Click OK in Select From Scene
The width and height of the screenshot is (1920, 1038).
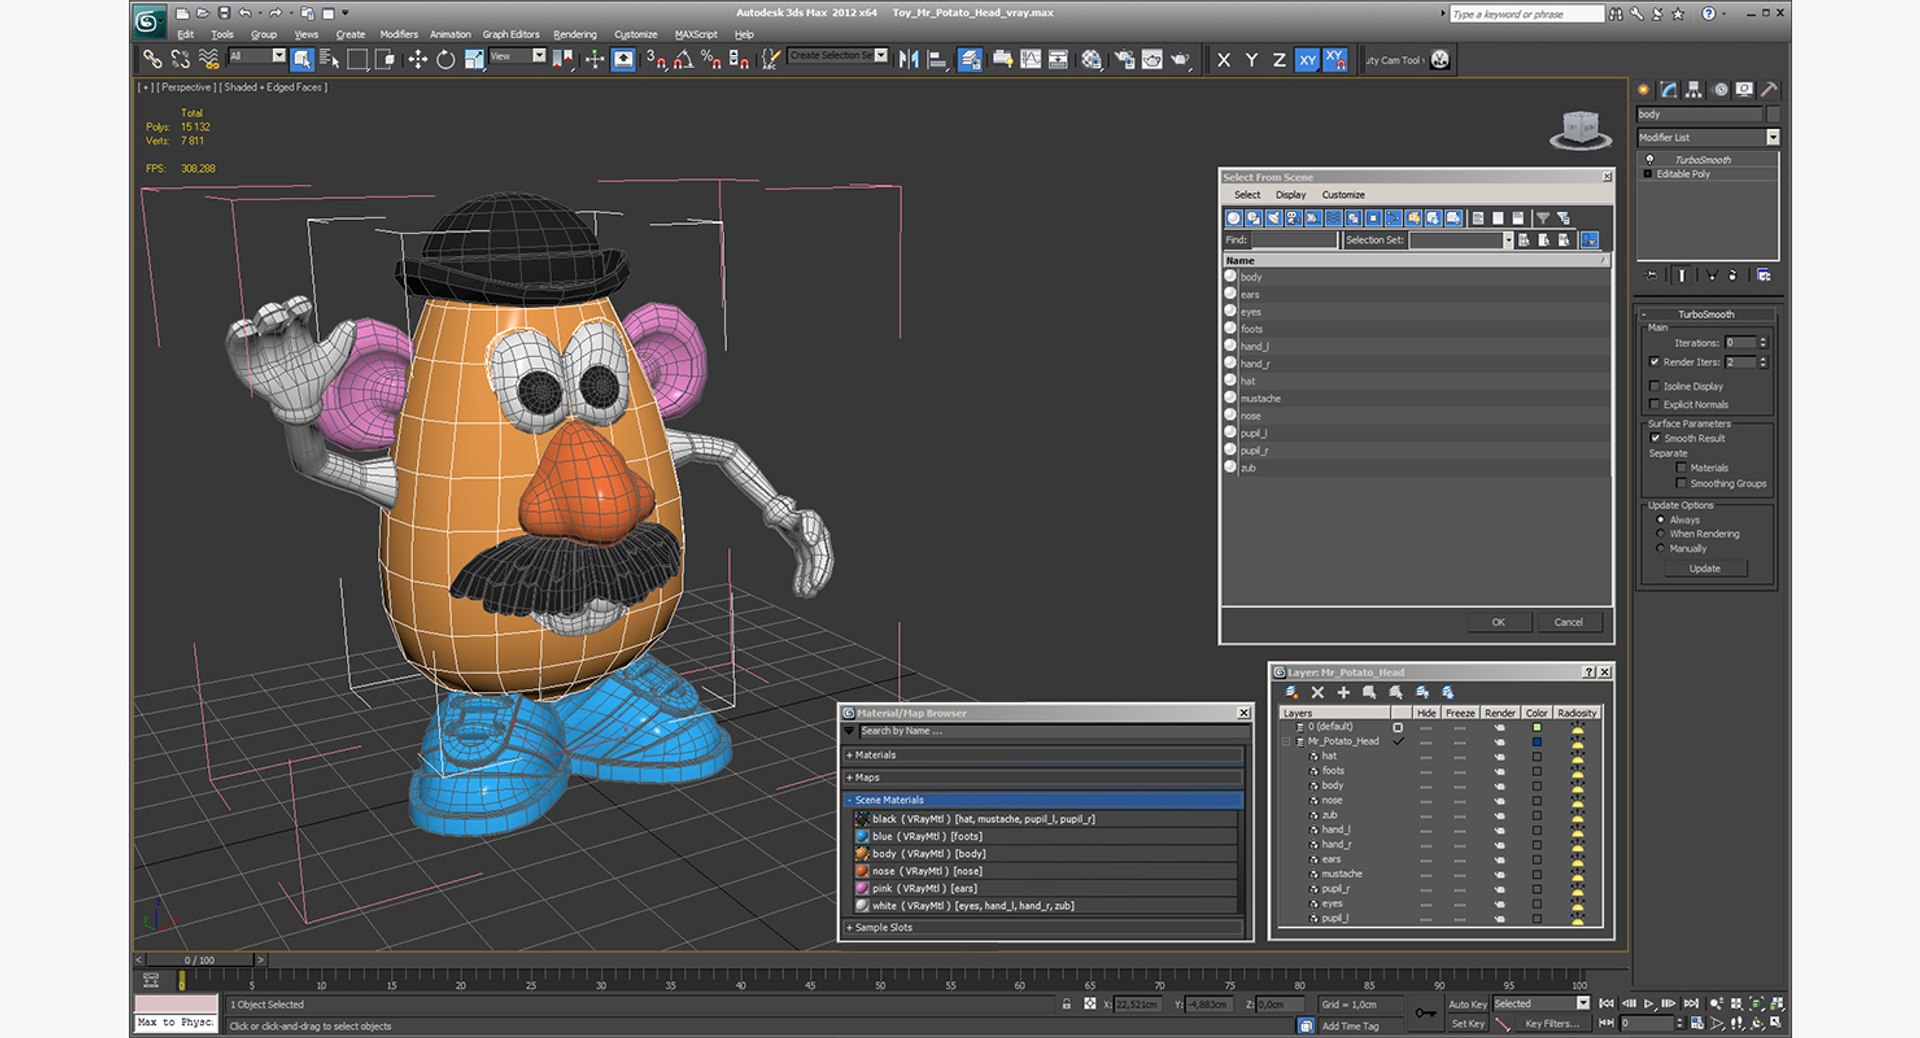coord(1498,622)
